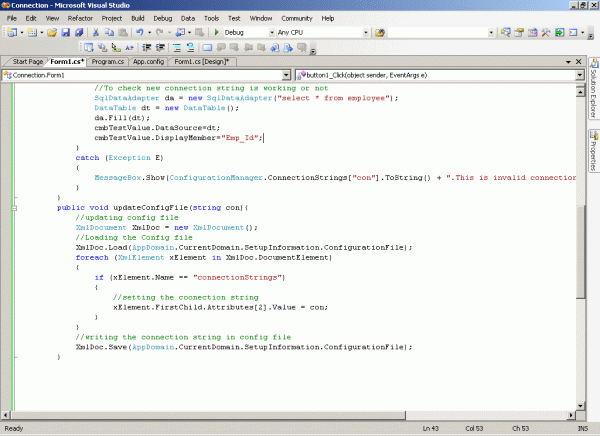Click vertical scrollbar down arrow
Screen dimensions: 600x436
pyautogui.click(x=580, y=406)
